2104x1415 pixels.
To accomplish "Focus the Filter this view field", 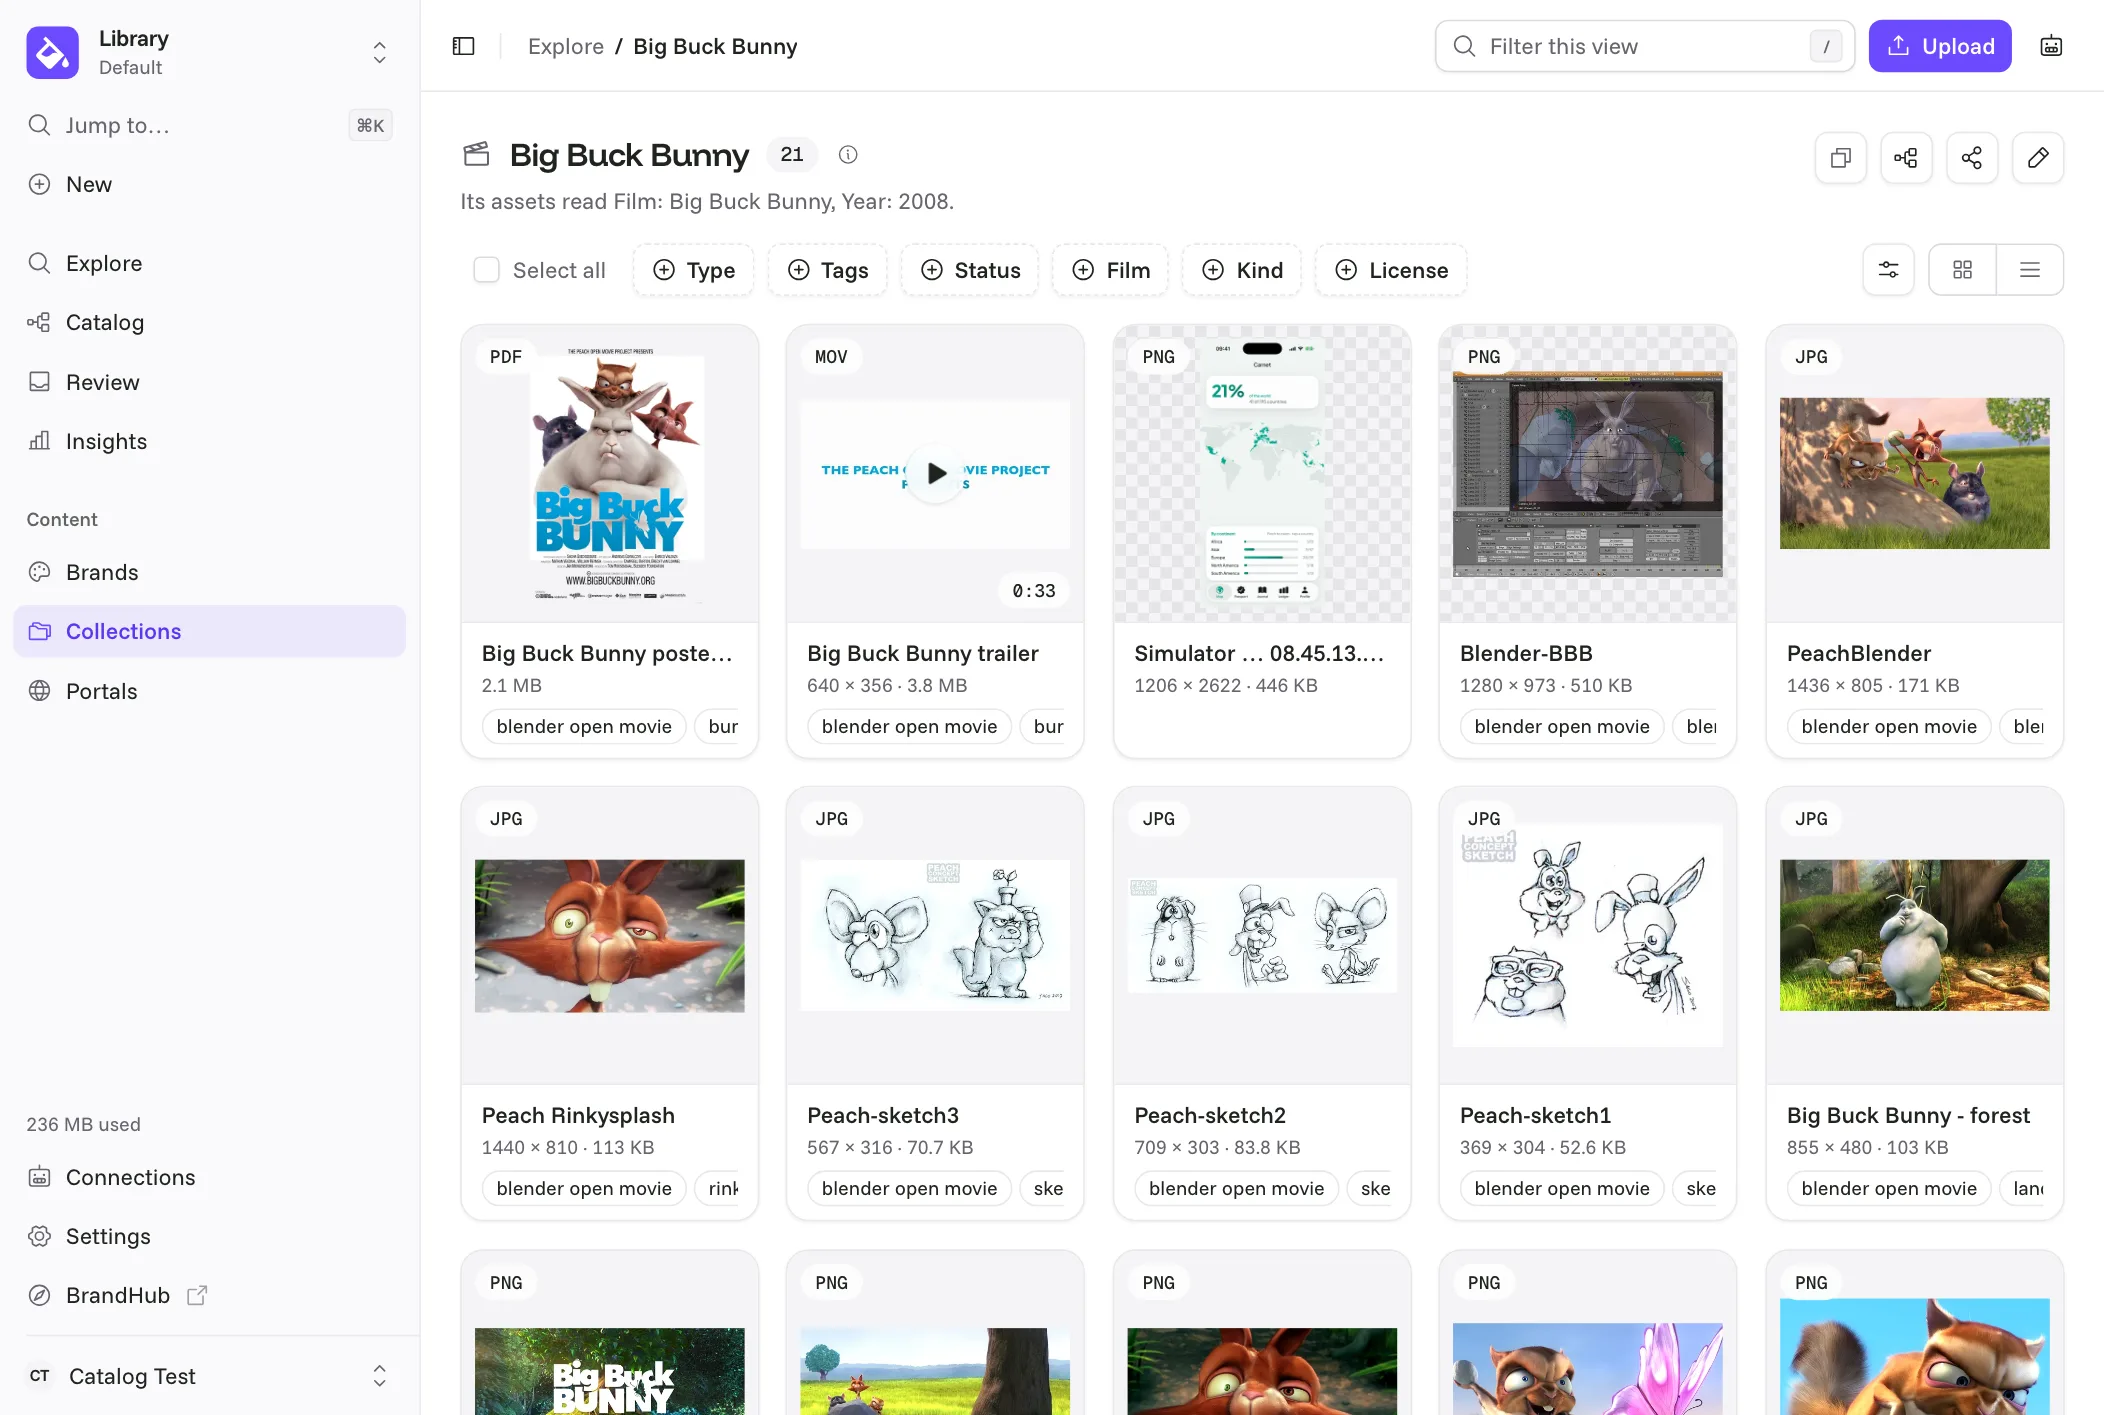I will pos(1645,47).
